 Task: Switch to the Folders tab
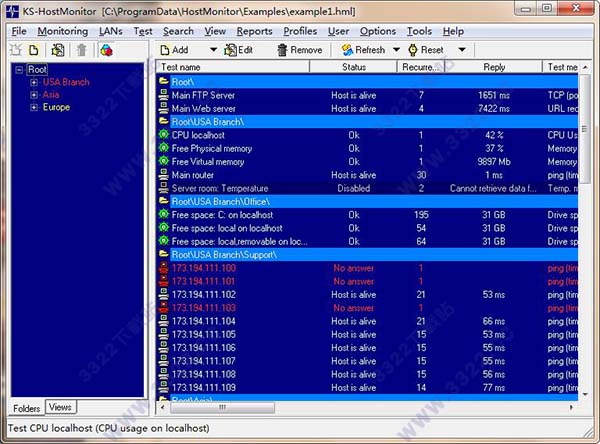pos(26,408)
